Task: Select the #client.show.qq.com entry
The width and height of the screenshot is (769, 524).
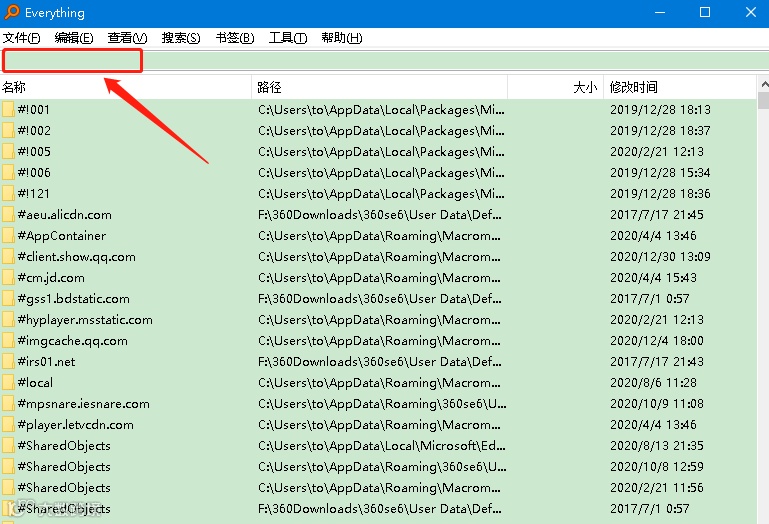Action: tap(76, 257)
